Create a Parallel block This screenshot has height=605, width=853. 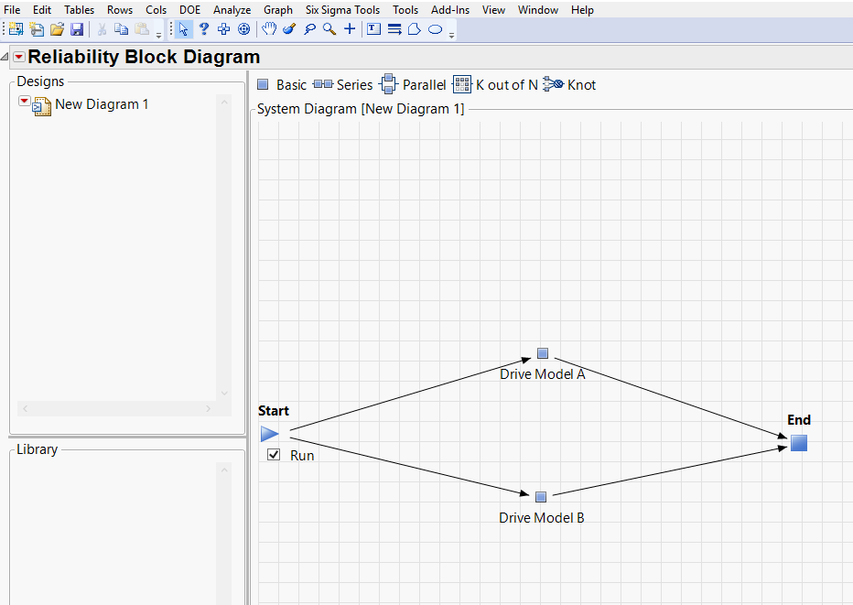point(411,84)
